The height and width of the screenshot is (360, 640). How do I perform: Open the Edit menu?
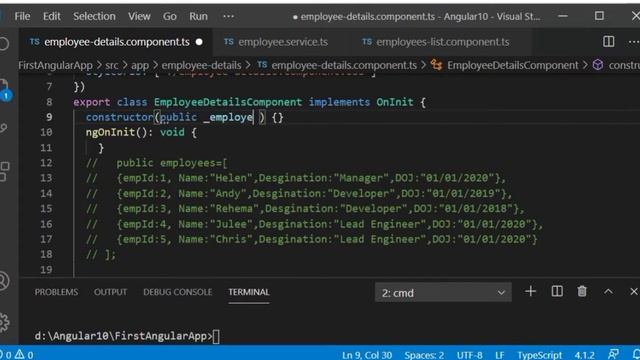[x=51, y=16]
